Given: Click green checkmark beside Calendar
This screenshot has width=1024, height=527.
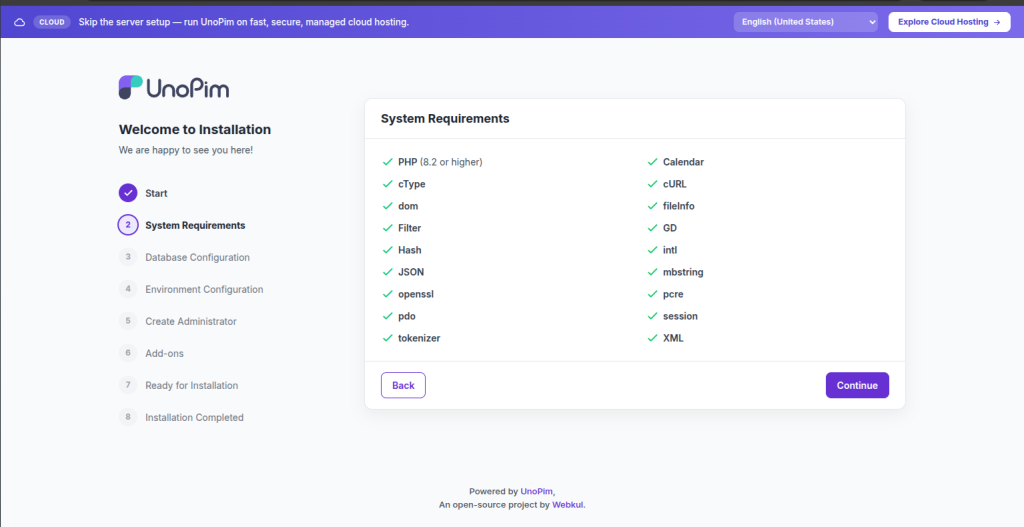Looking at the screenshot, I should [x=652, y=162].
